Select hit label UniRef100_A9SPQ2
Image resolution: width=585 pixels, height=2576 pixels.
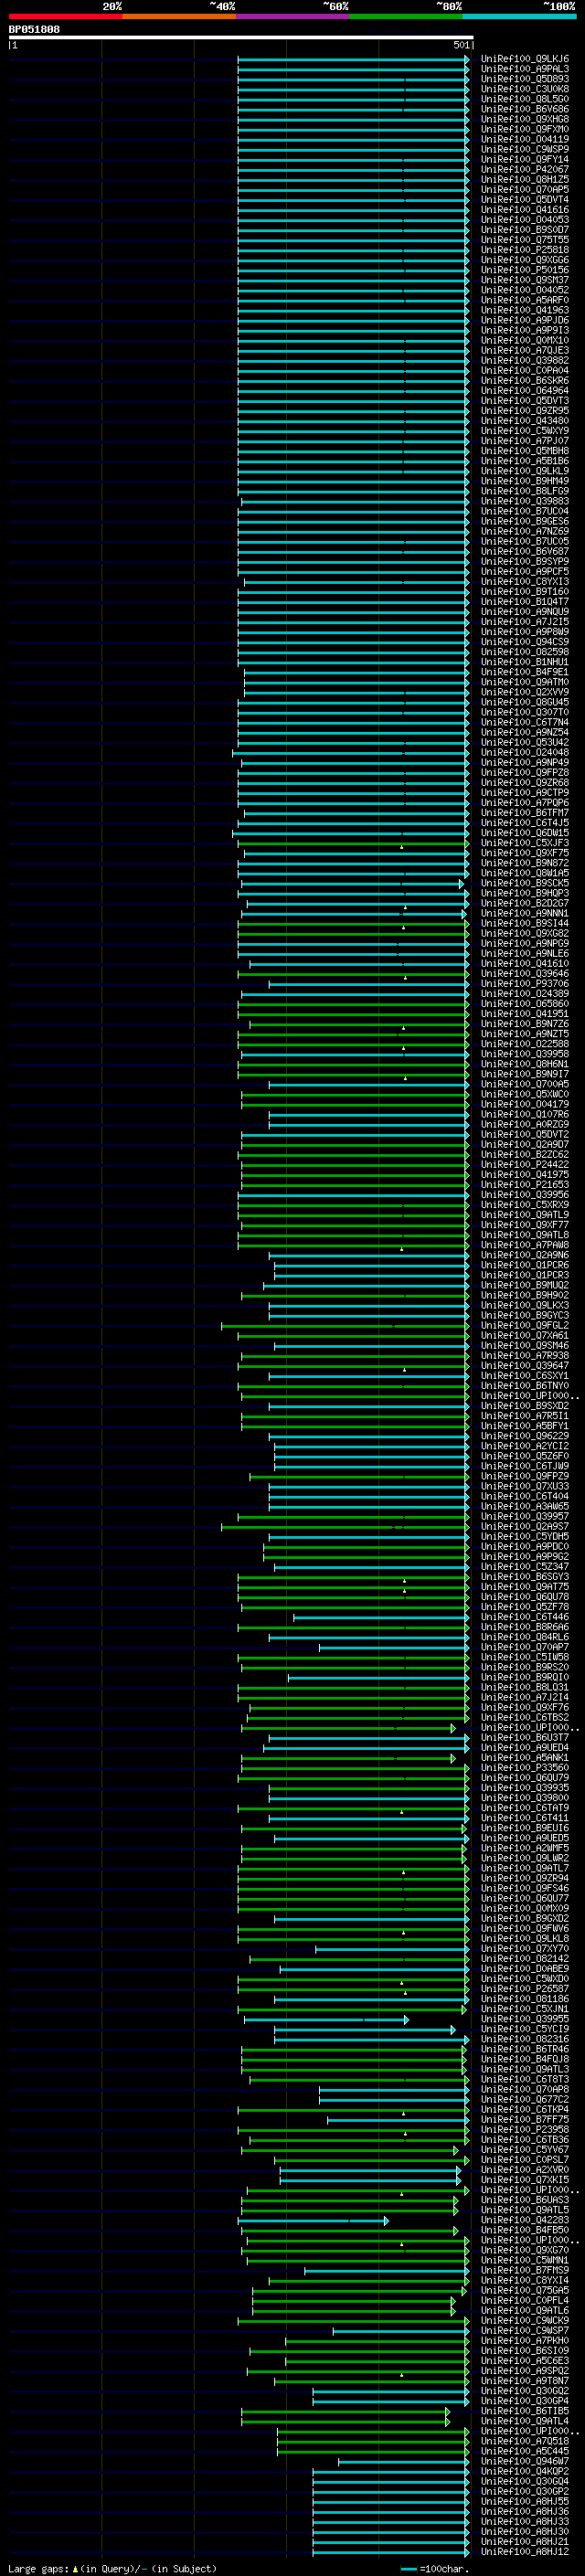pyautogui.click(x=525, y=2370)
